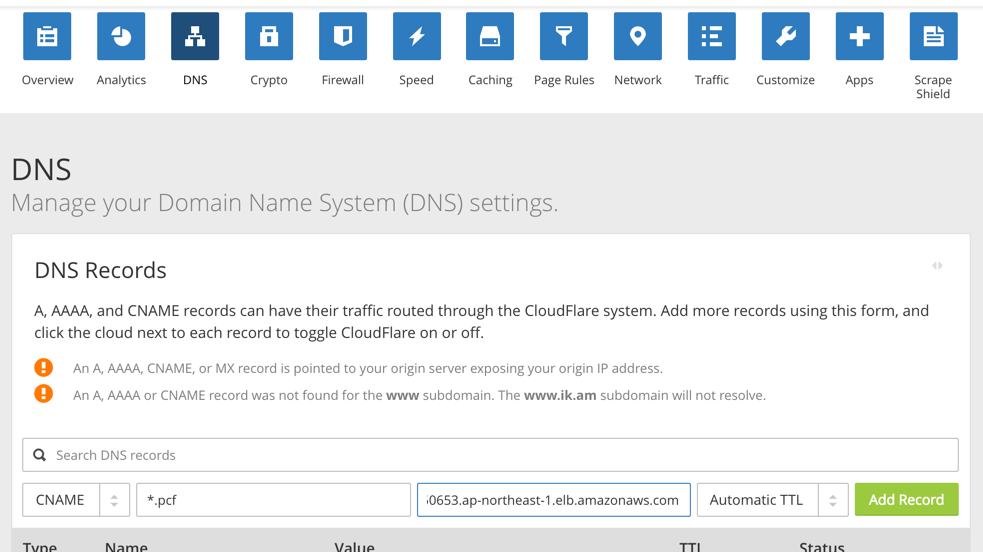Screen dimensions: 983x552
Task: Open the Traffic list icon
Action: click(711, 37)
